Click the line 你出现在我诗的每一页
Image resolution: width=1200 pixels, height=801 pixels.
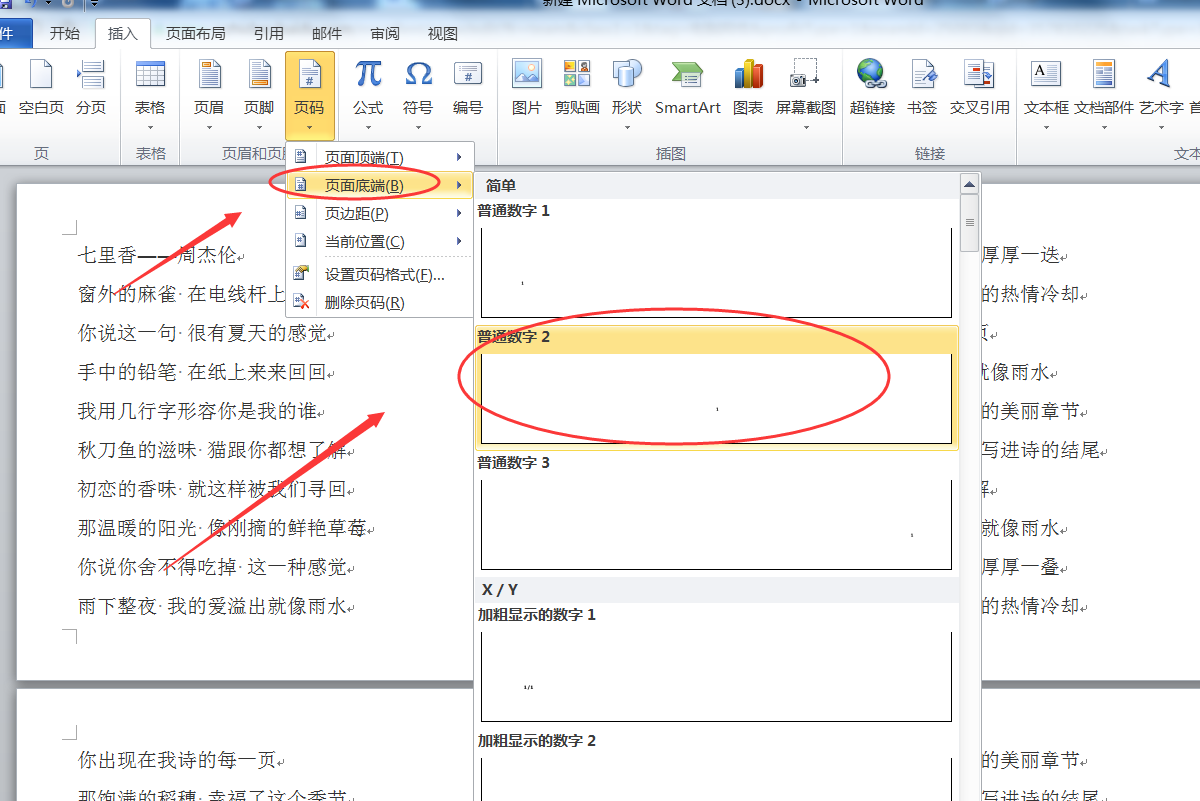pyautogui.click(x=177, y=760)
